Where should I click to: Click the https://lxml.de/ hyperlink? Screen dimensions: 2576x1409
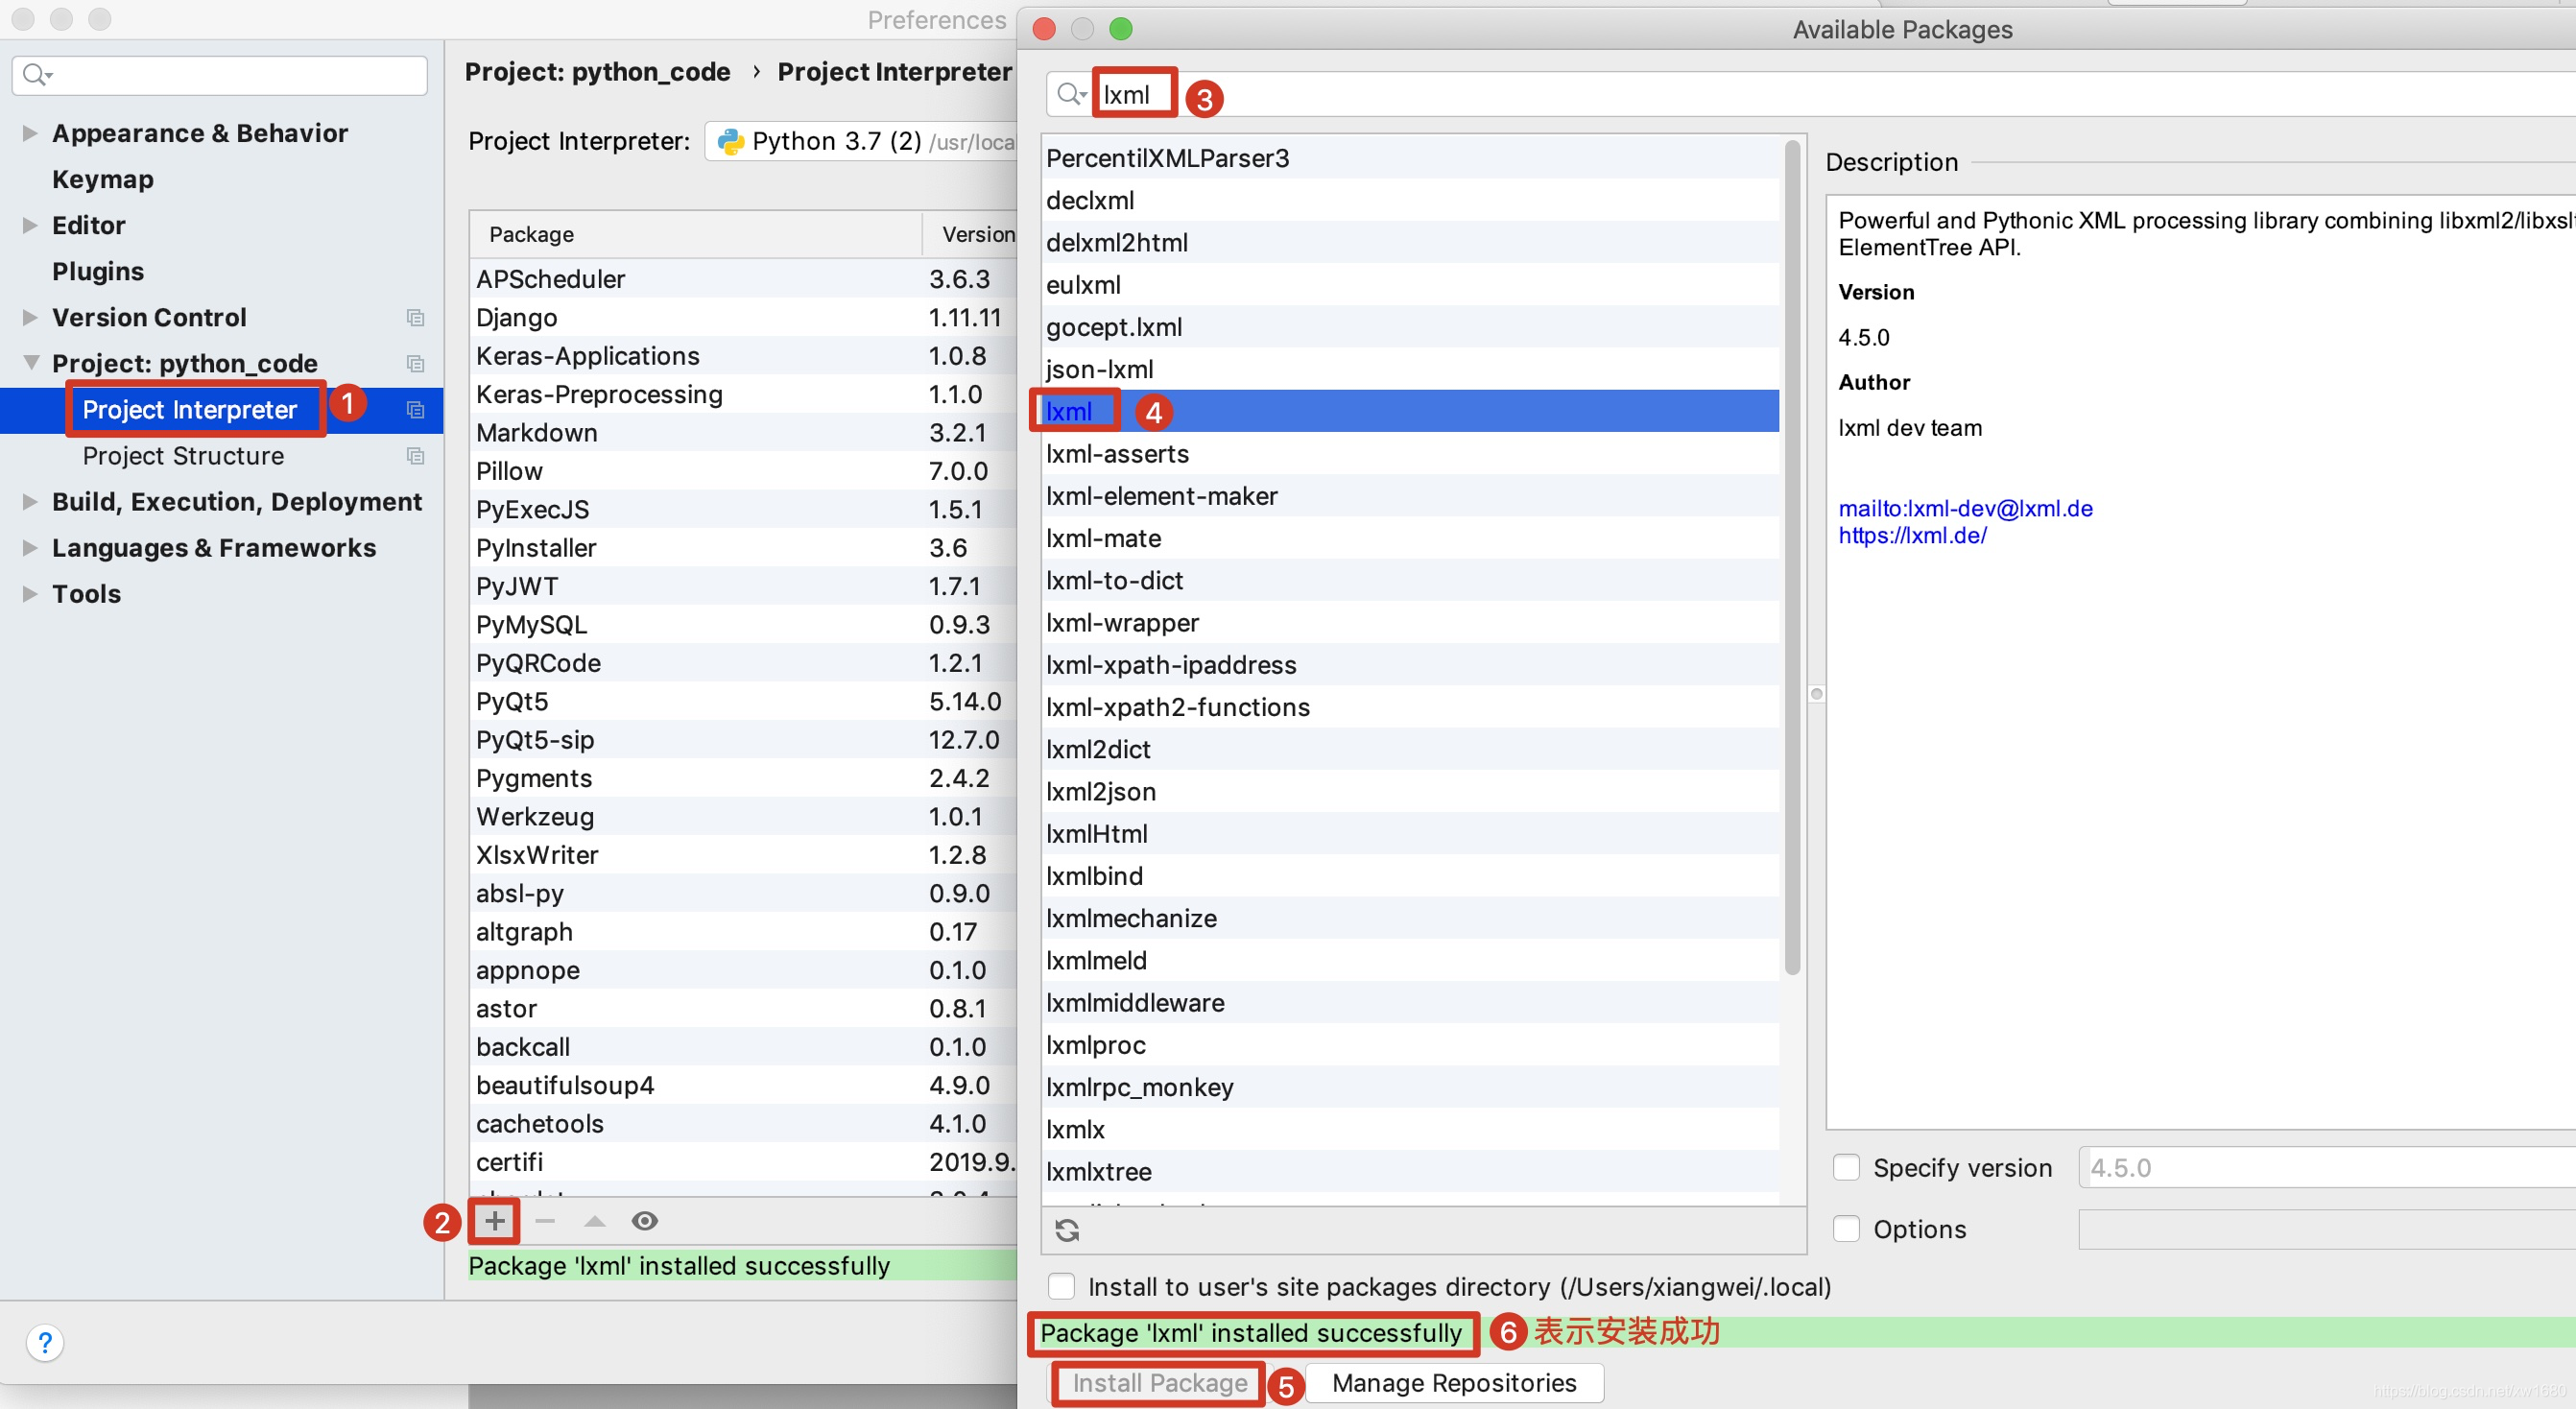tap(1908, 535)
